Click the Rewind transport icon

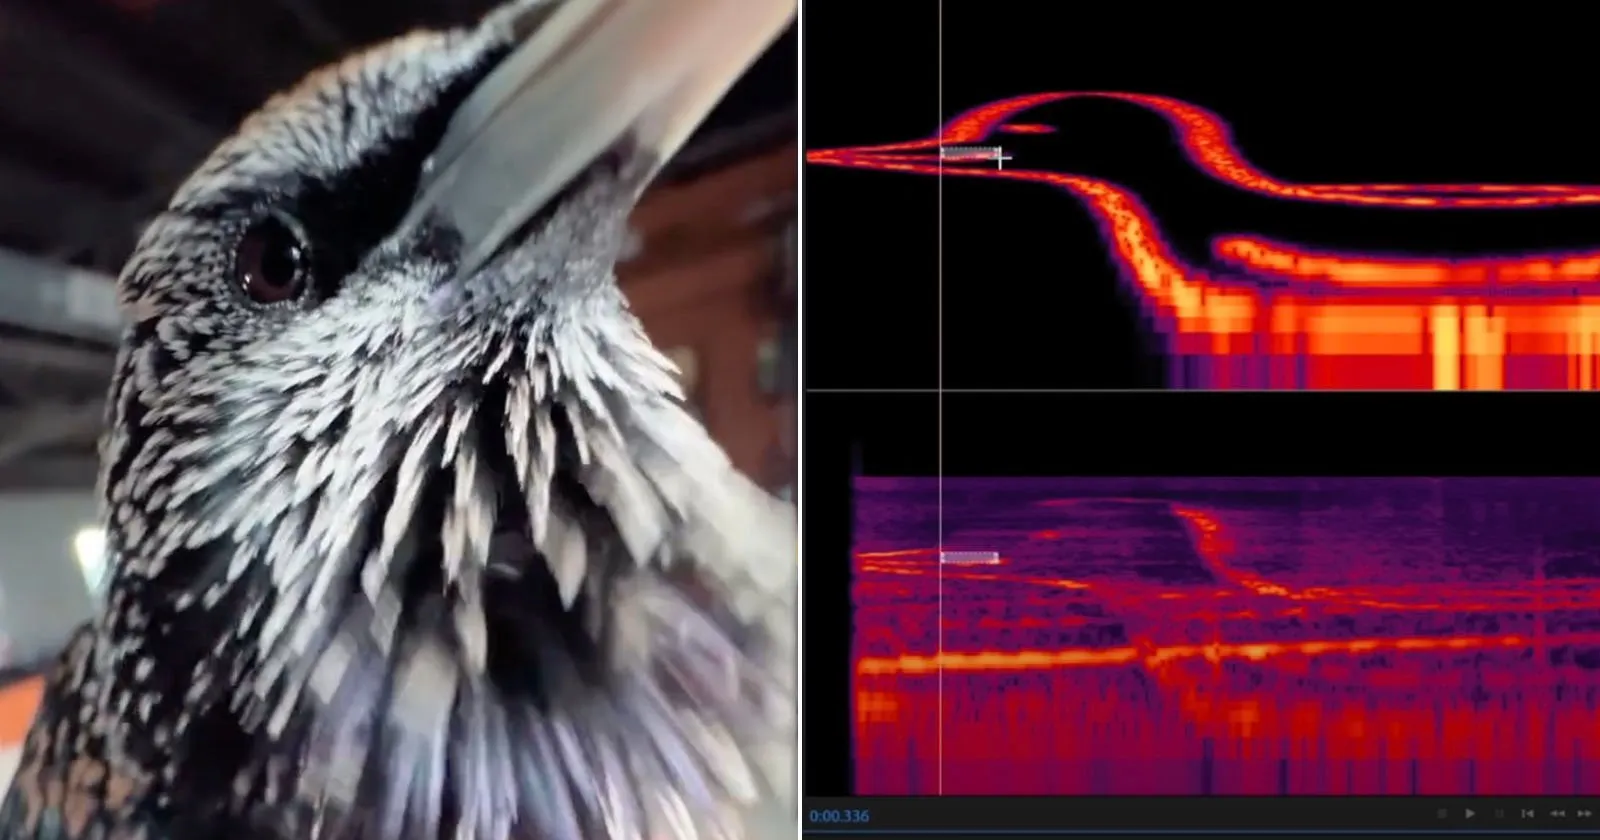point(1557,814)
